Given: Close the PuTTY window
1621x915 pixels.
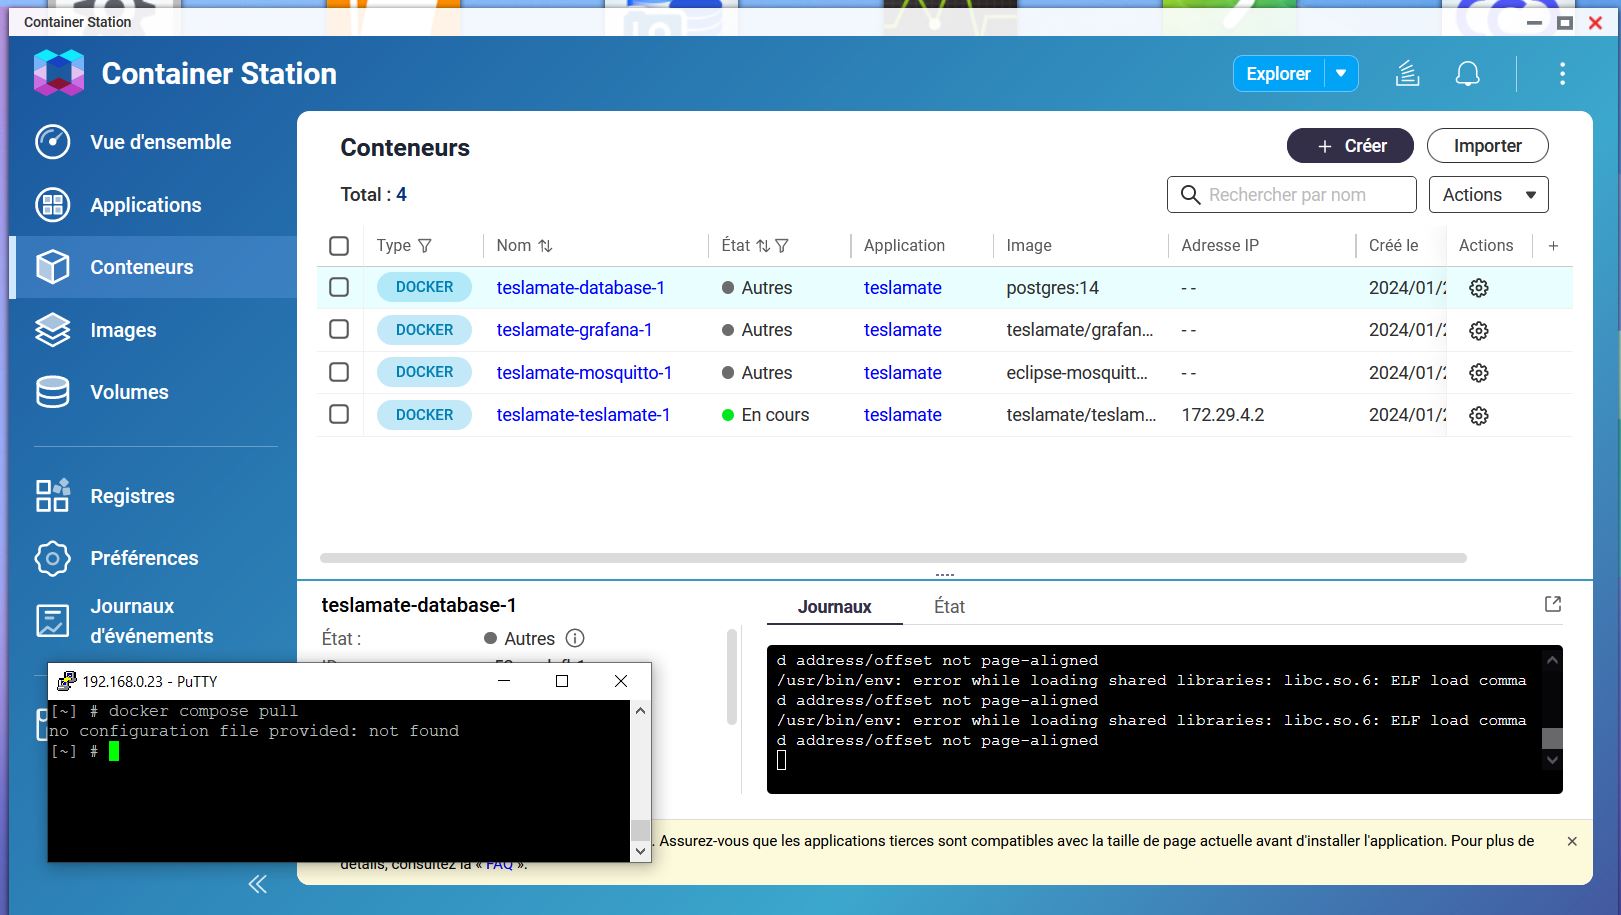Looking at the screenshot, I should (x=621, y=681).
